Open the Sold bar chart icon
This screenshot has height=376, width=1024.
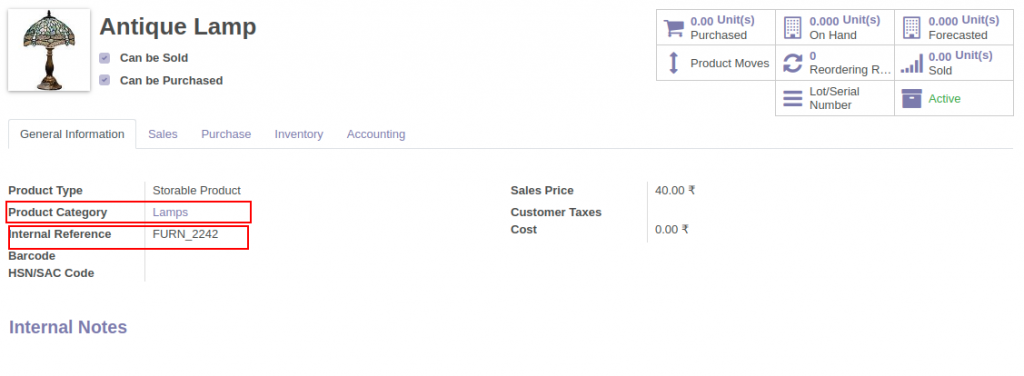(x=912, y=63)
